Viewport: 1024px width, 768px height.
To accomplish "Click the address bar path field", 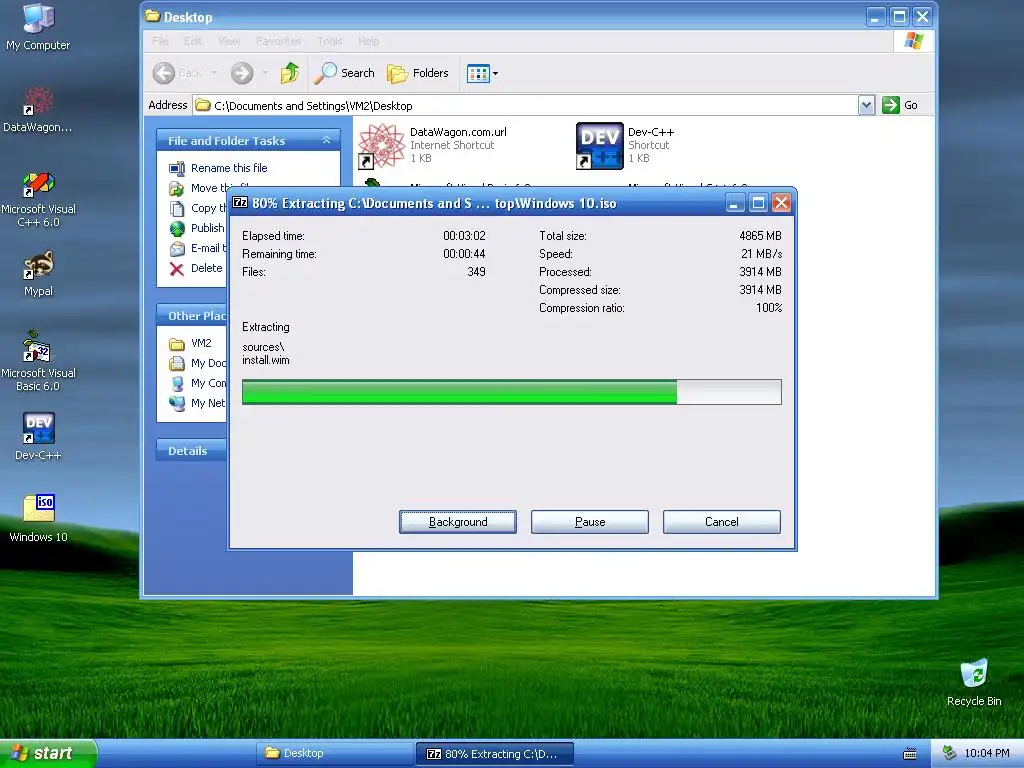I will (525, 105).
